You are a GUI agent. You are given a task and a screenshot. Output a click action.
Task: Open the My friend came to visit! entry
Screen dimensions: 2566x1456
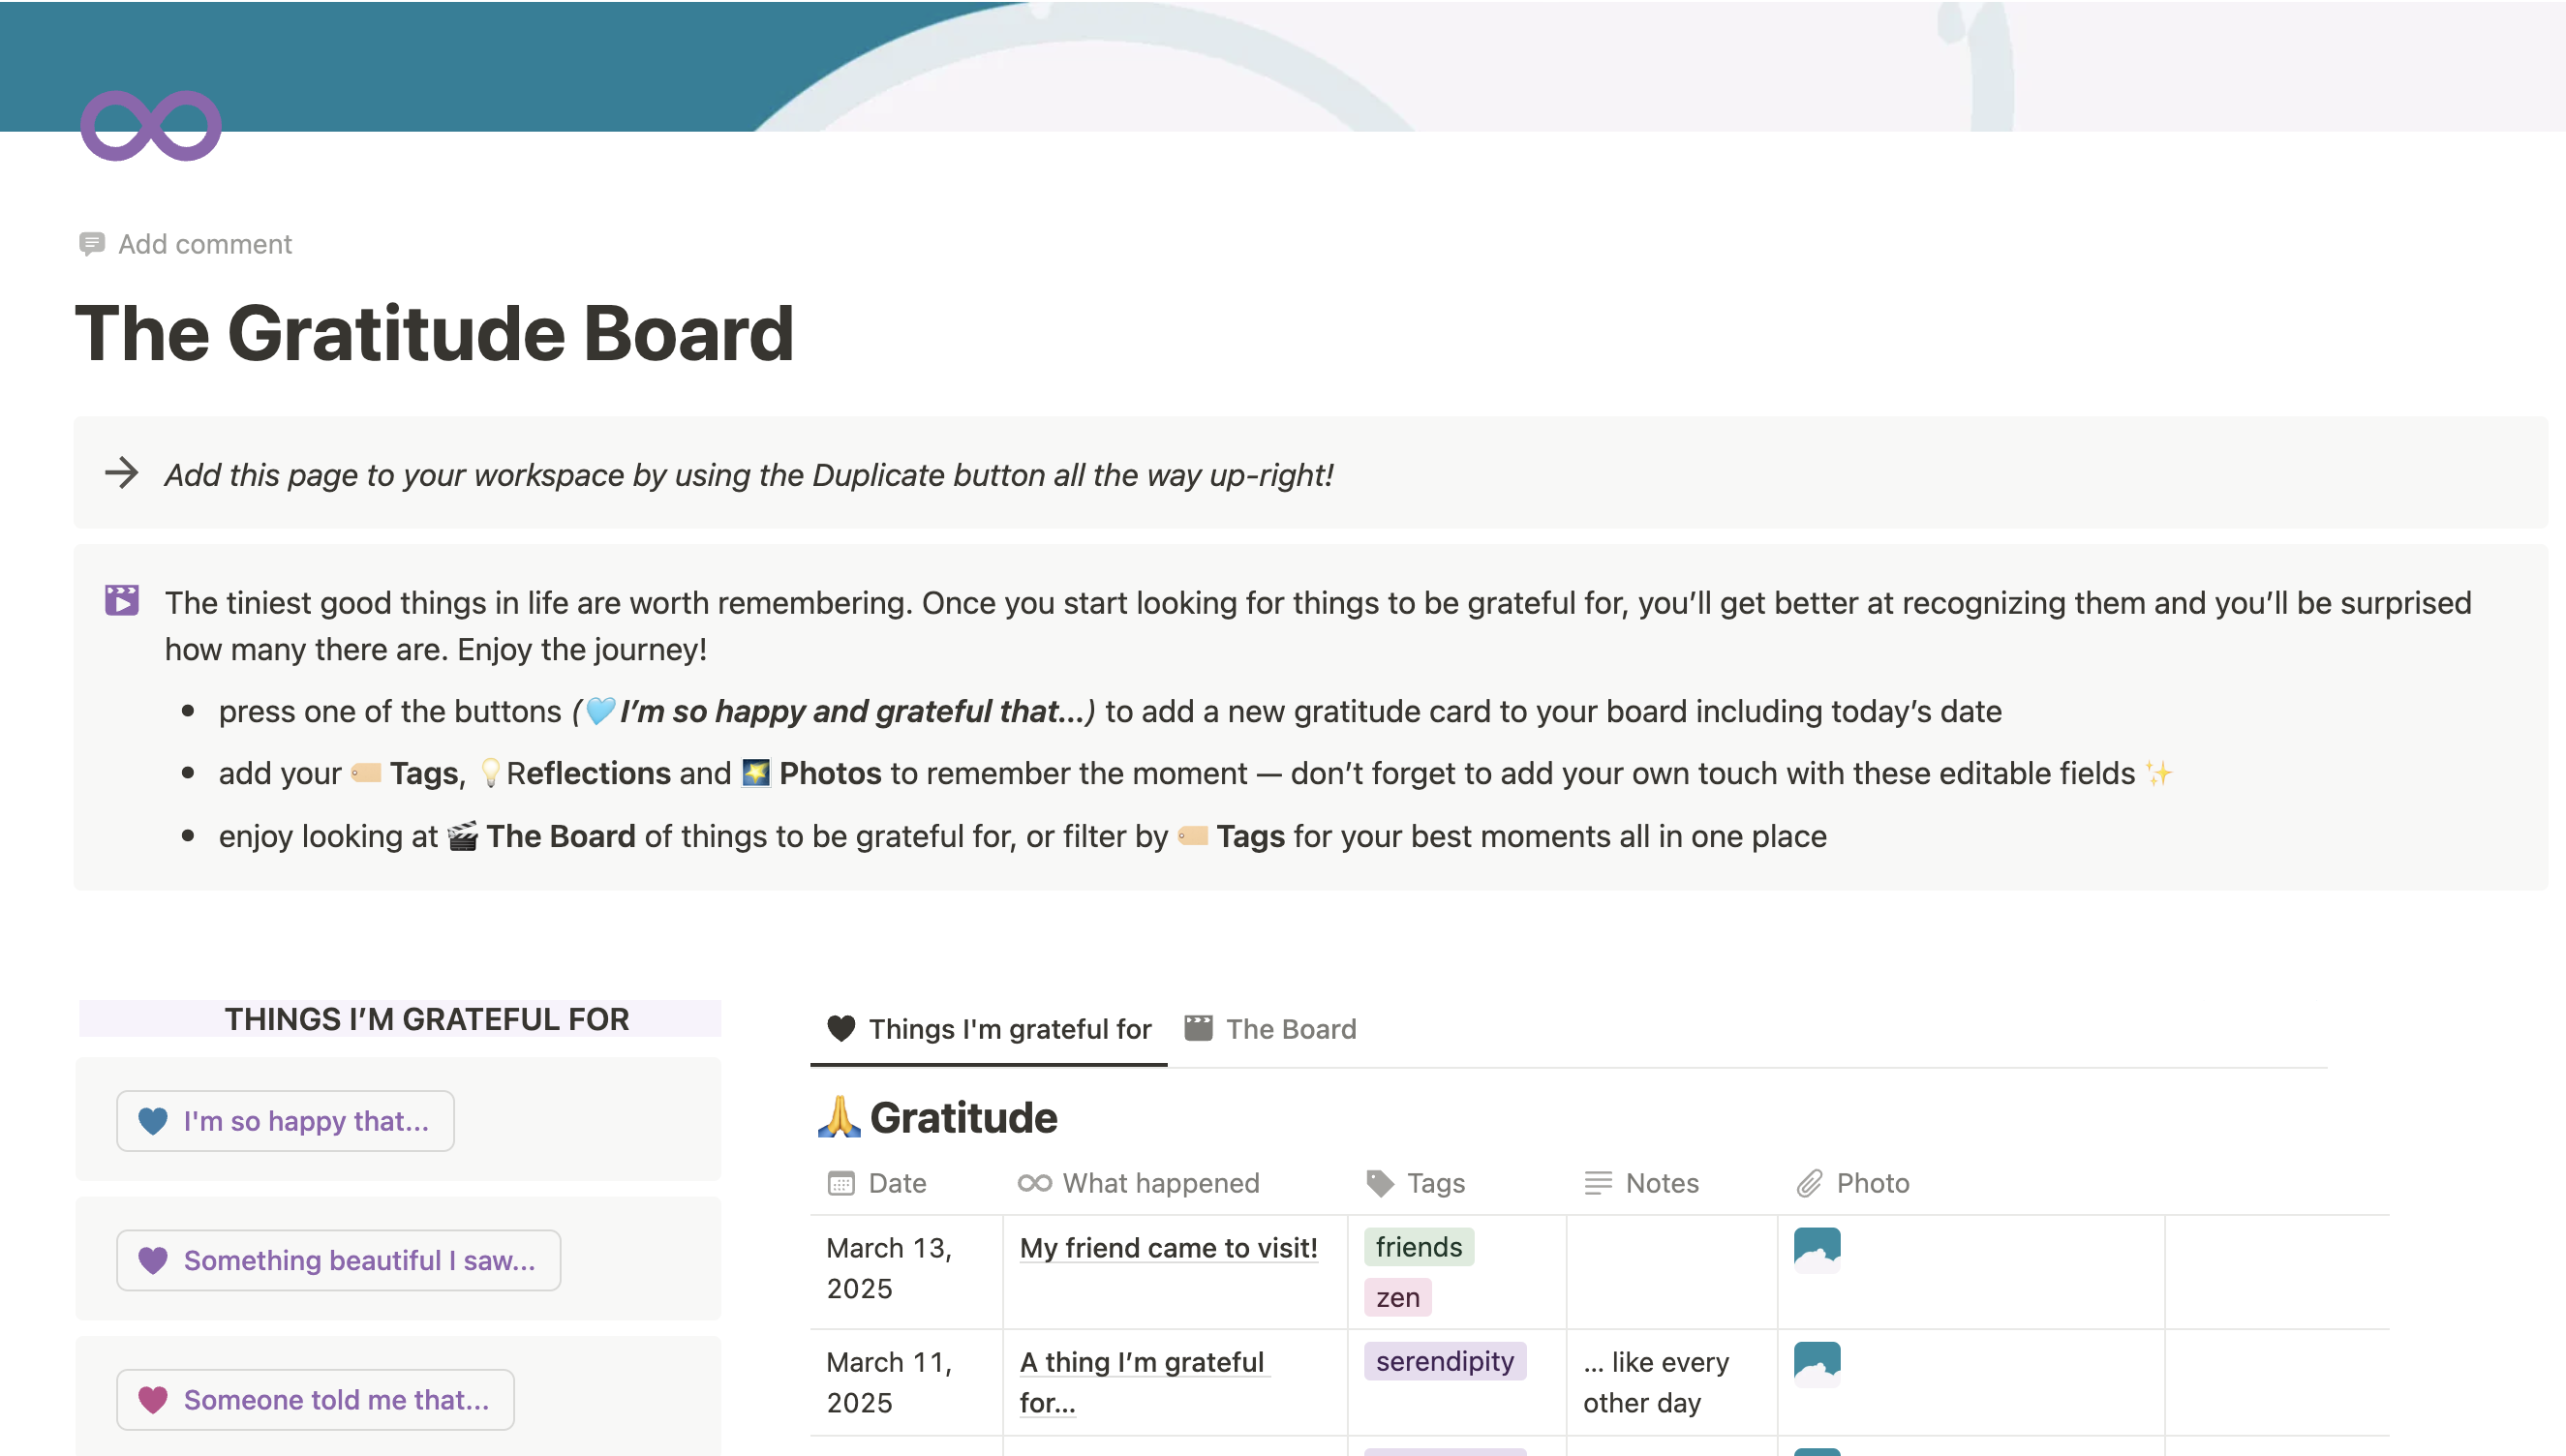click(1168, 1248)
